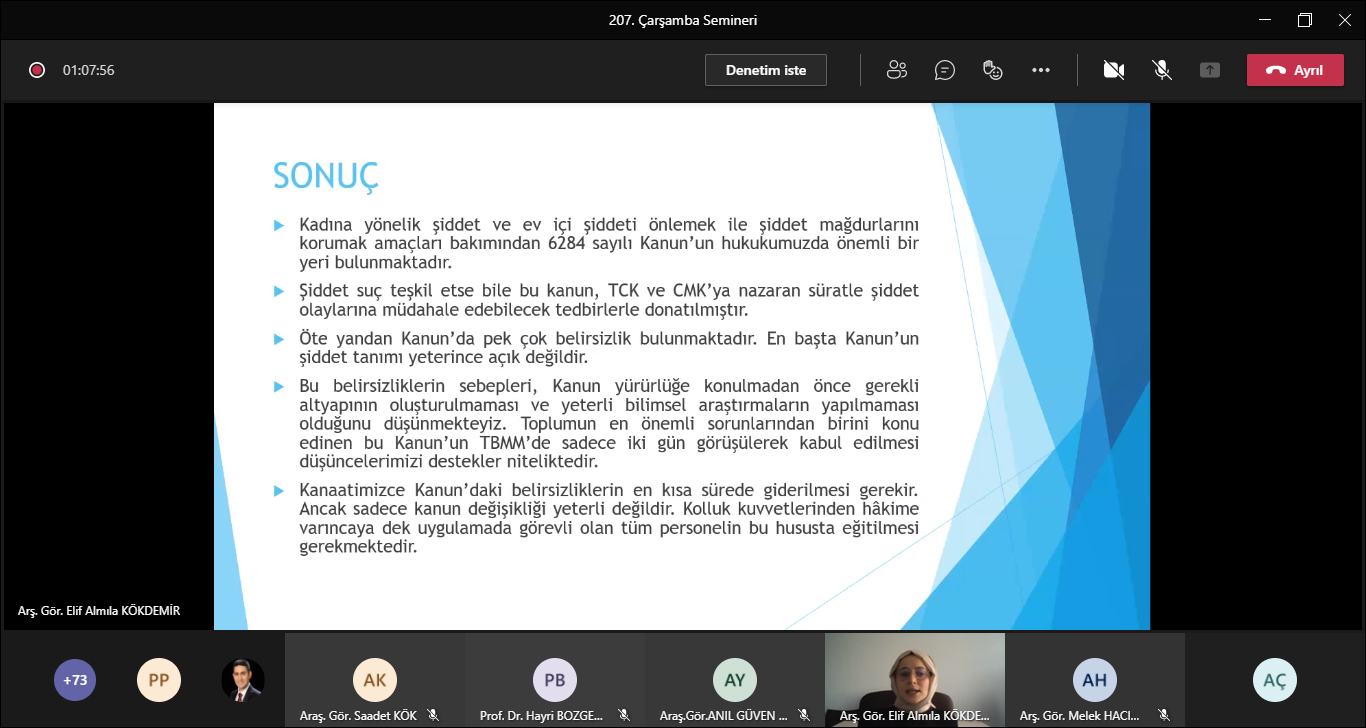The height and width of the screenshot is (728, 1366).
Task: Unmute your microphone
Action: click(1162, 69)
